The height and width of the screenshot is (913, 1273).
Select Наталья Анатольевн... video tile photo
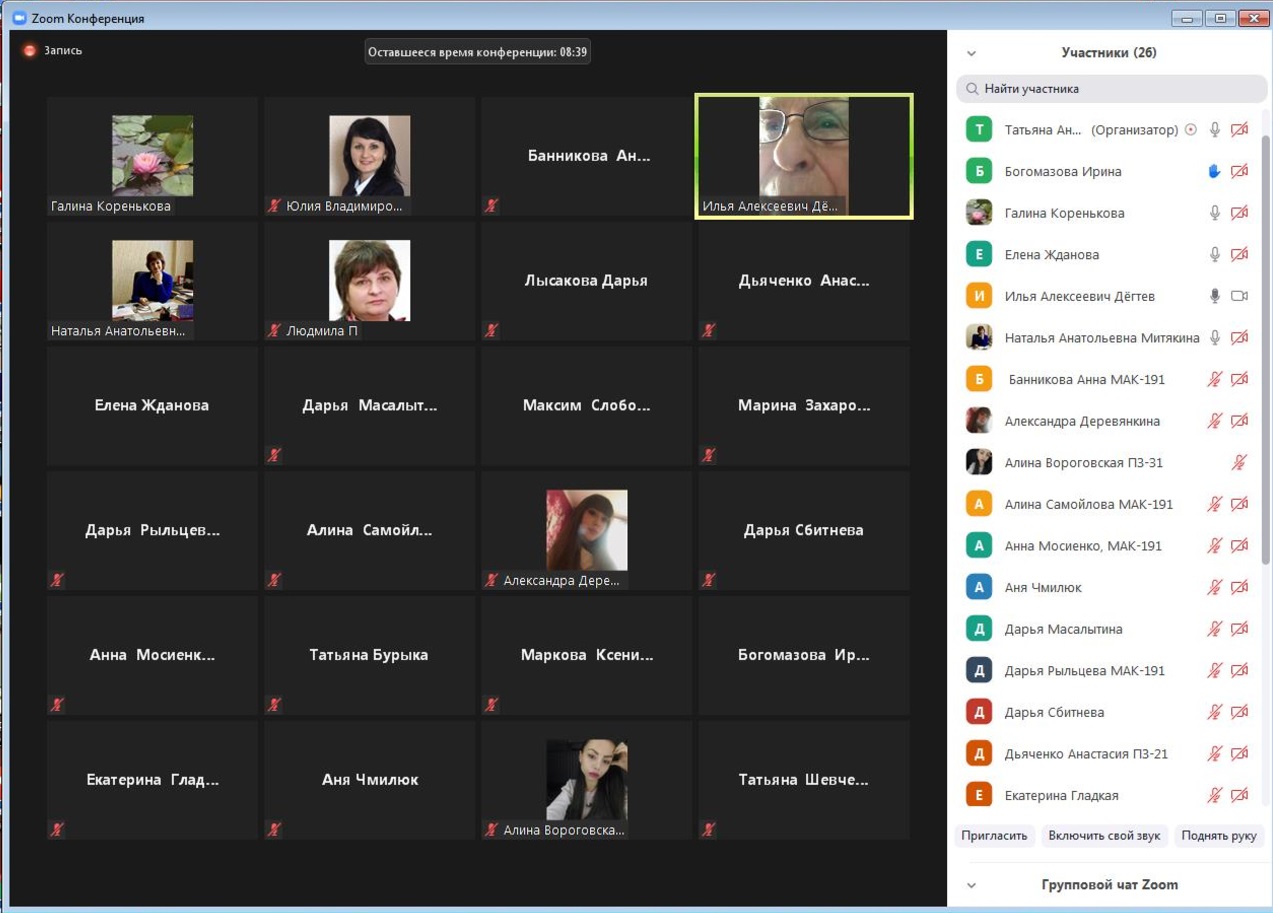[152, 281]
